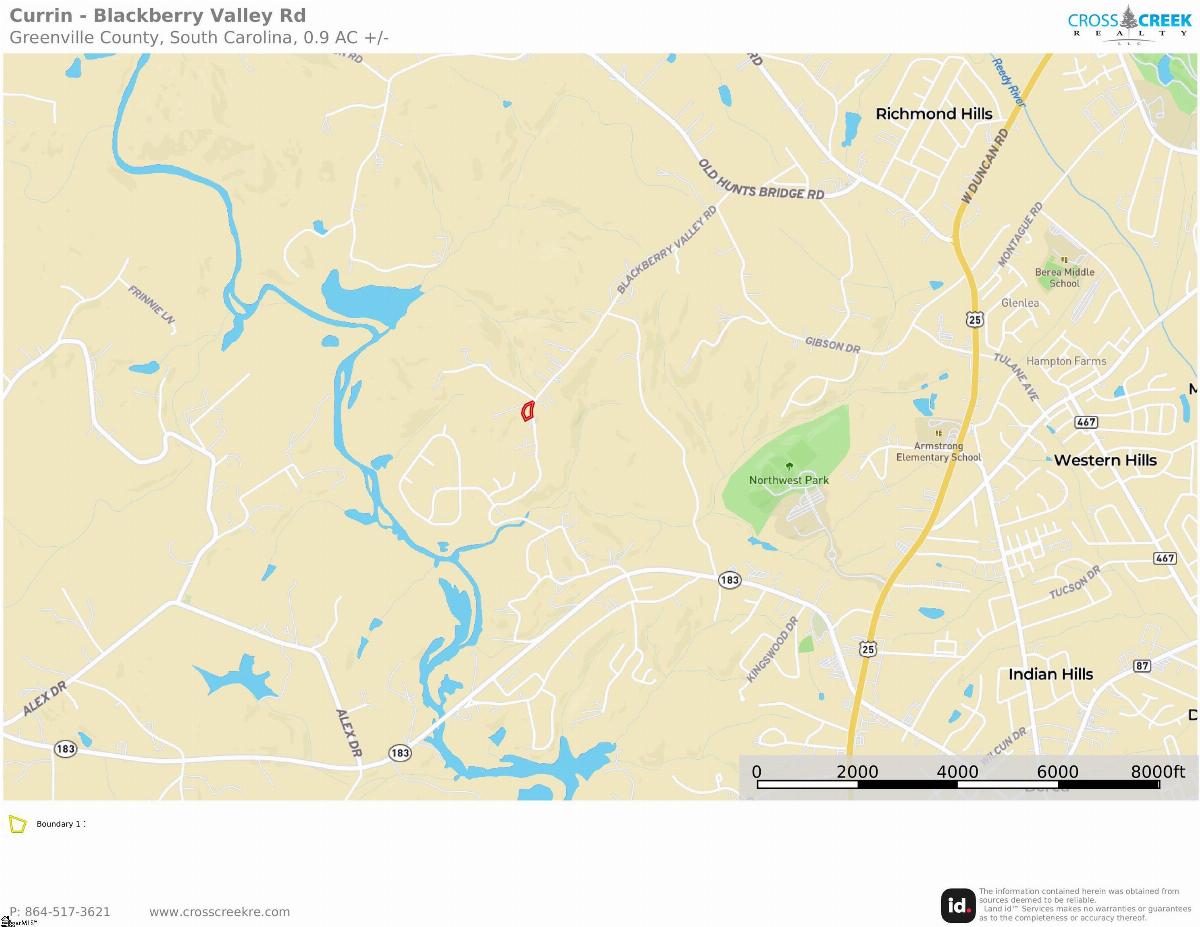Click the Northwest Park tree icon
The height and width of the screenshot is (927, 1200).
click(x=789, y=467)
